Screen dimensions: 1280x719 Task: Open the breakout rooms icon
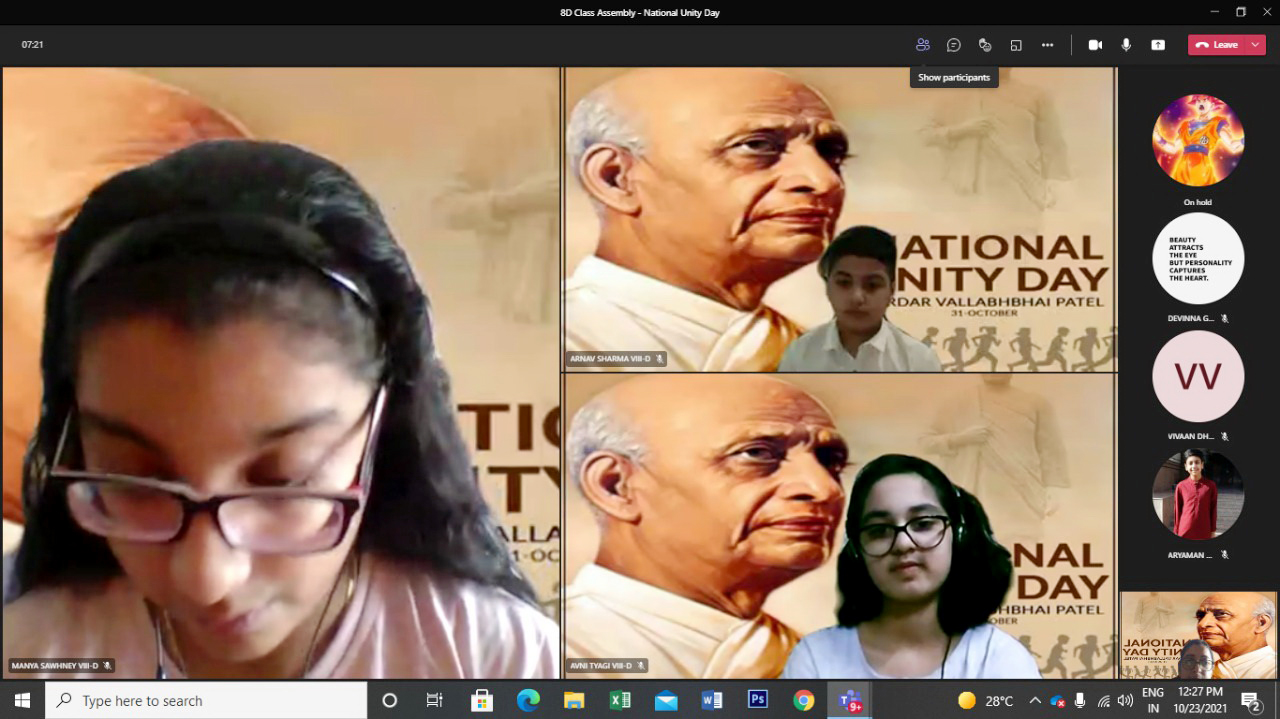[1016, 45]
